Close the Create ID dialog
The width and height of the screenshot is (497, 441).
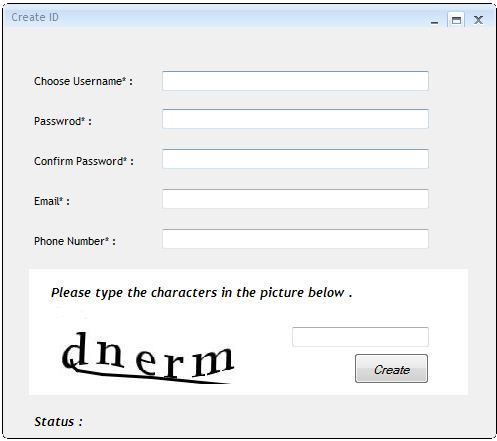pyautogui.click(x=478, y=20)
